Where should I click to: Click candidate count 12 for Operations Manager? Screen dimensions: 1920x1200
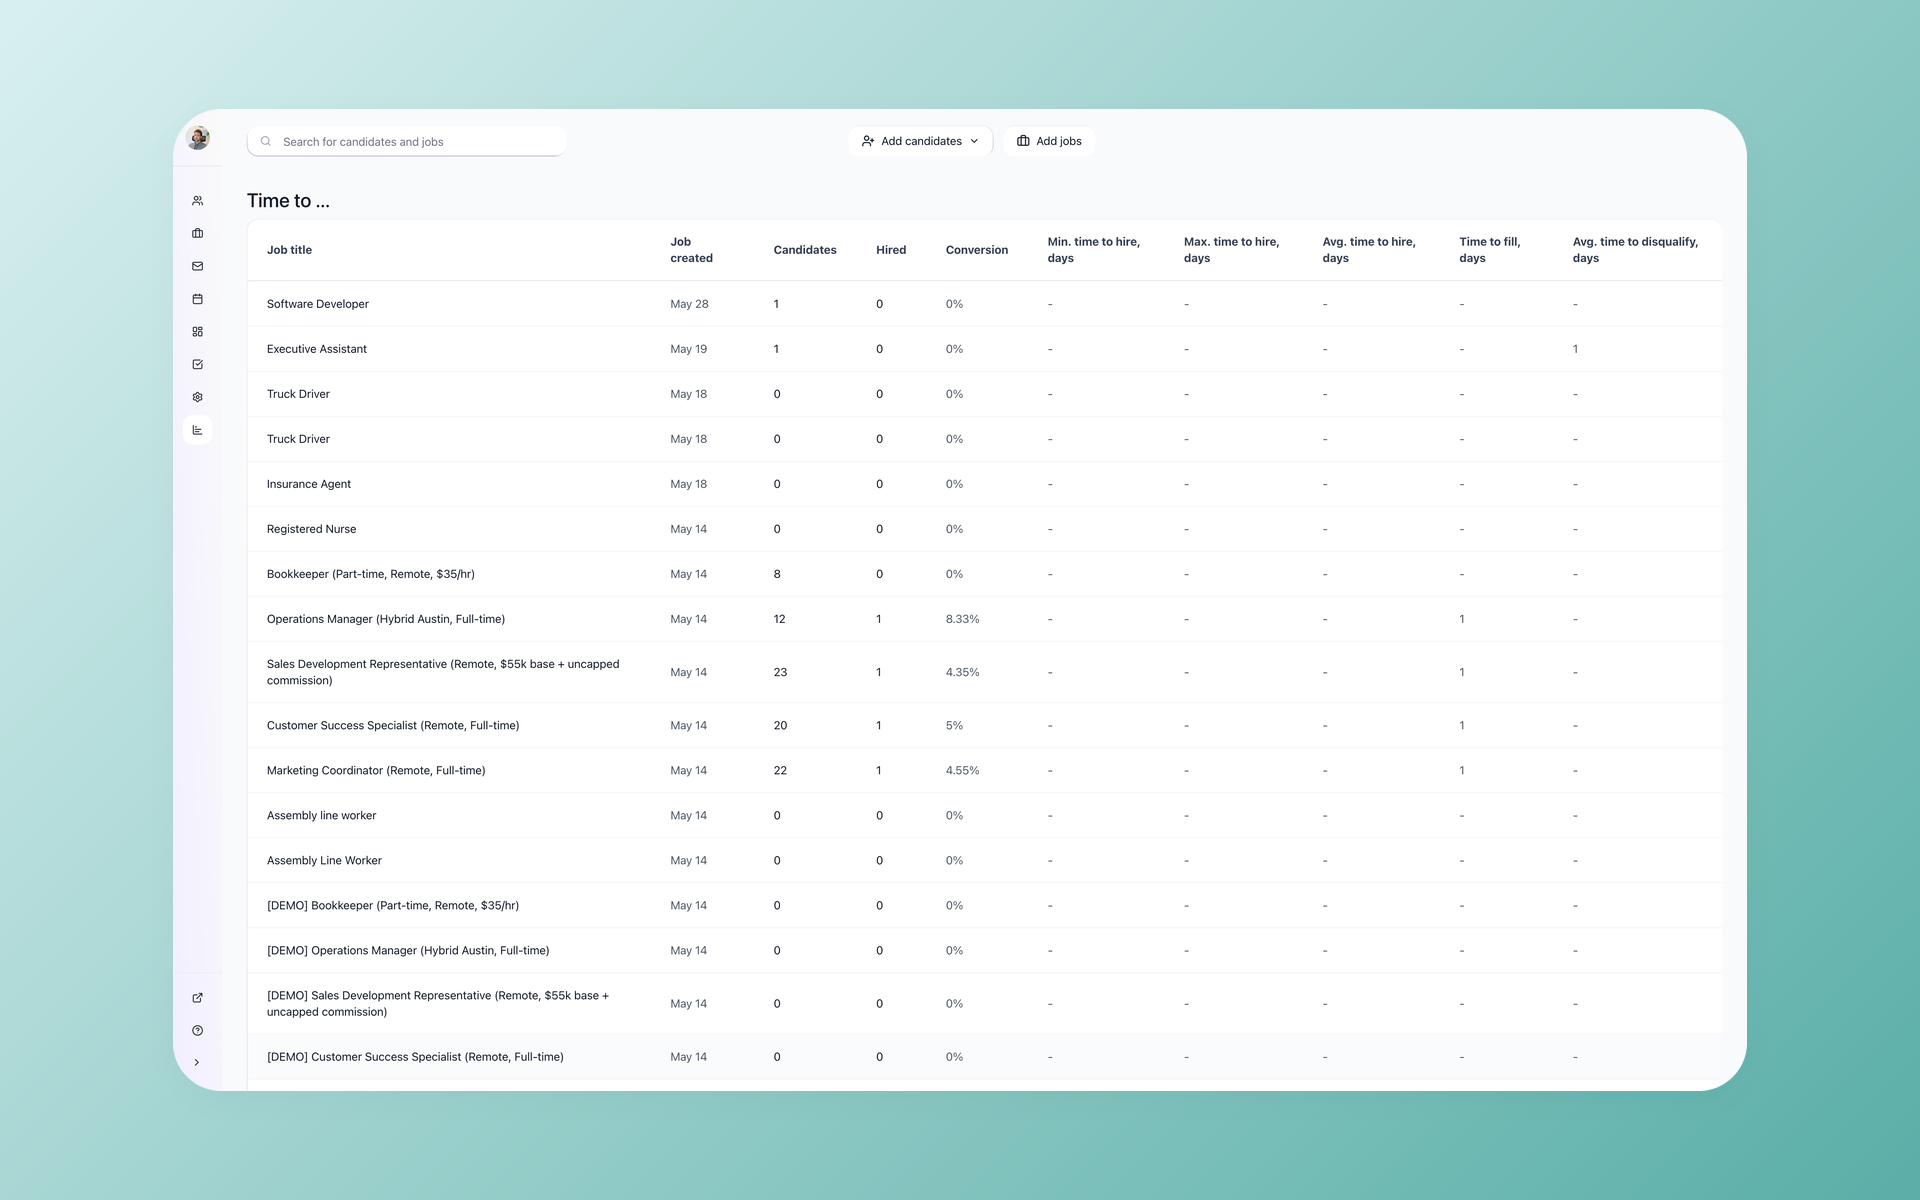779,619
